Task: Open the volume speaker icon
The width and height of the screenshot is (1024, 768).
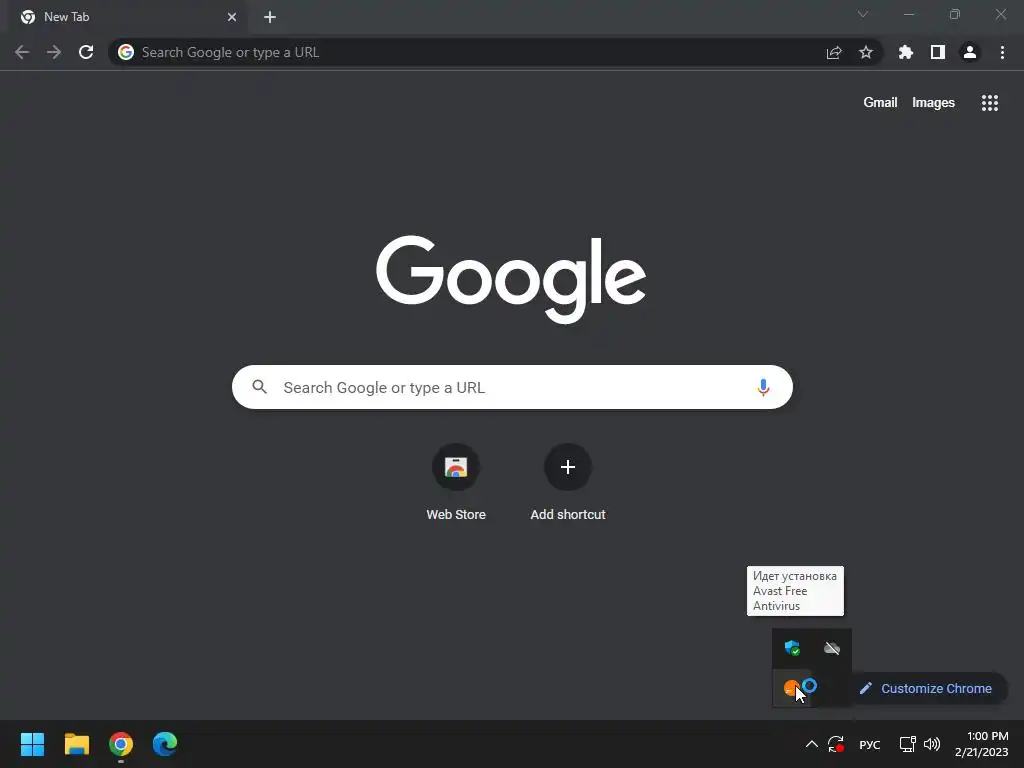Action: [x=932, y=744]
